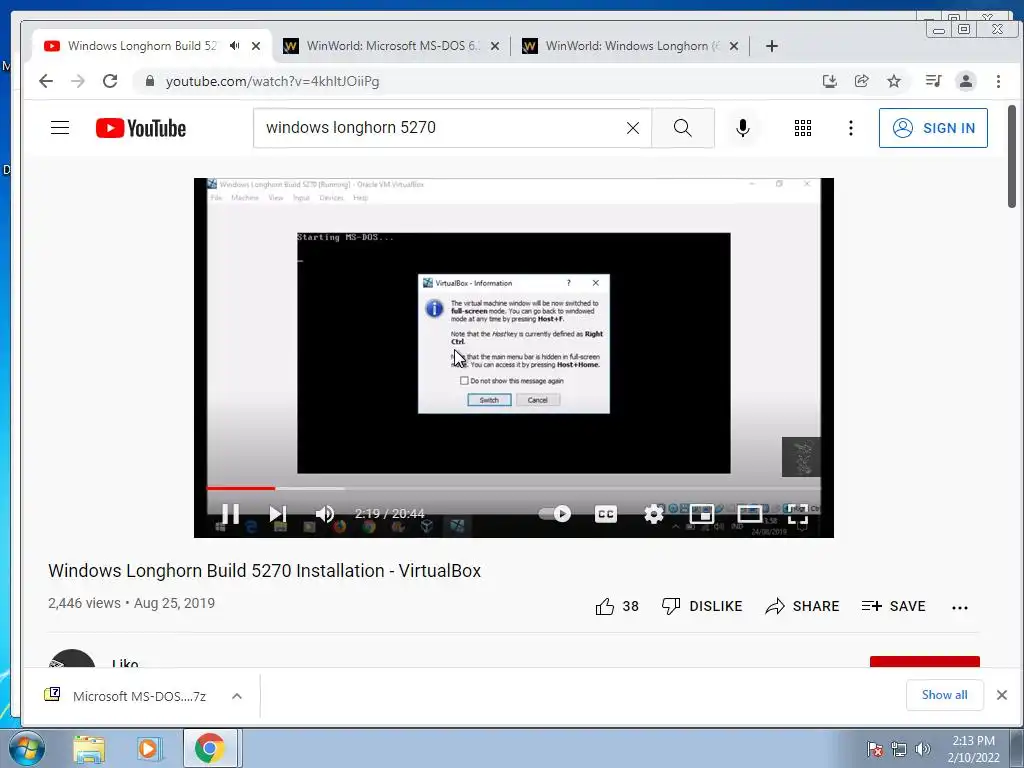Skip to the next video
This screenshot has width=1024, height=768.
(278, 514)
